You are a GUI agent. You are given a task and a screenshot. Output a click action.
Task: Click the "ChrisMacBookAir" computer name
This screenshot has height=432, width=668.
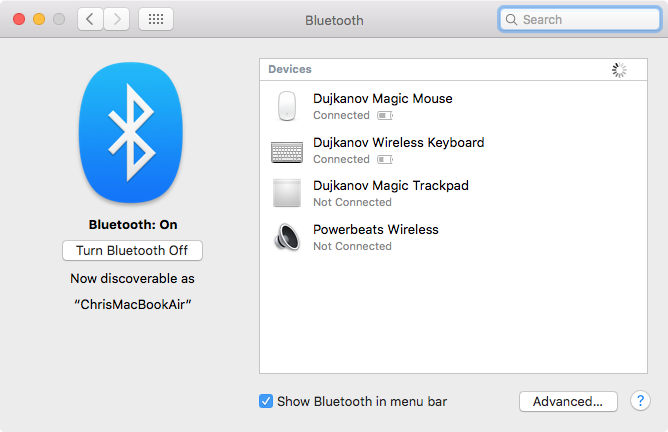click(x=132, y=304)
